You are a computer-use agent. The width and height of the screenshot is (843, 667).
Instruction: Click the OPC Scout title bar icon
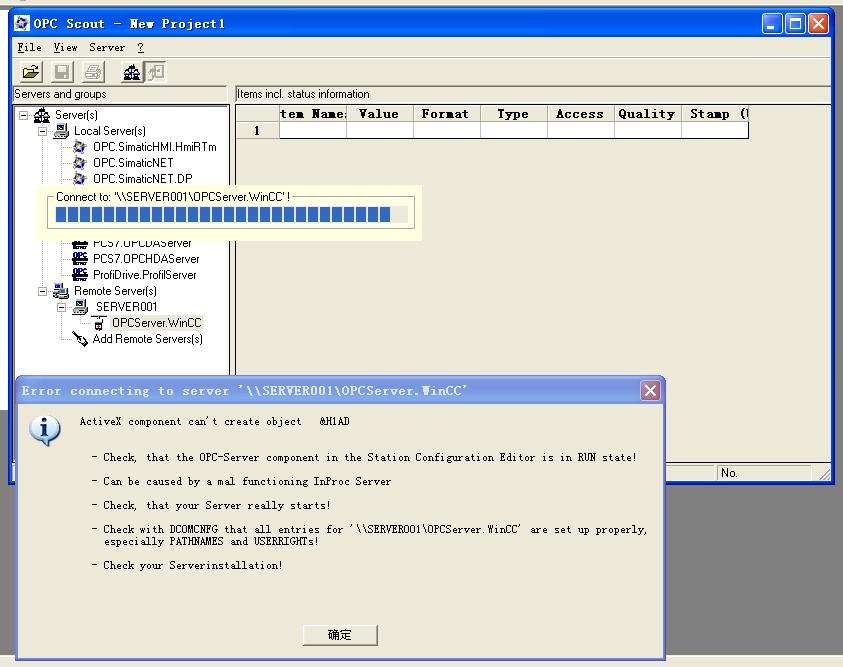[x=22, y=23]
